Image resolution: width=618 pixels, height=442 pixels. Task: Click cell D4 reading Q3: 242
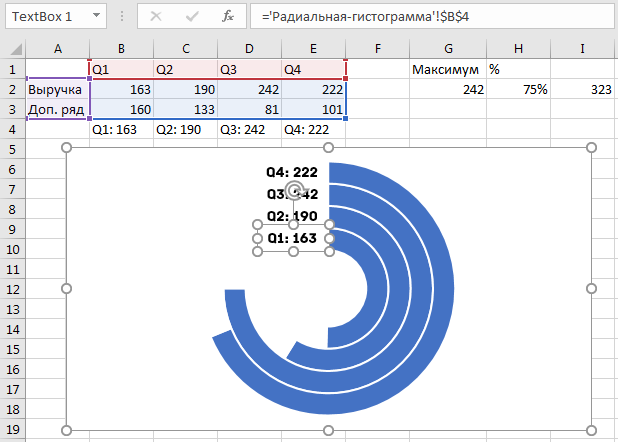[x=249, y=129]
